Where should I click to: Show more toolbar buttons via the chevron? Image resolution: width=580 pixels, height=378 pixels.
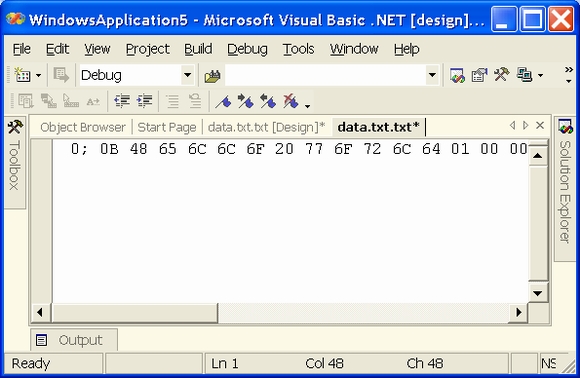[569, 75]
